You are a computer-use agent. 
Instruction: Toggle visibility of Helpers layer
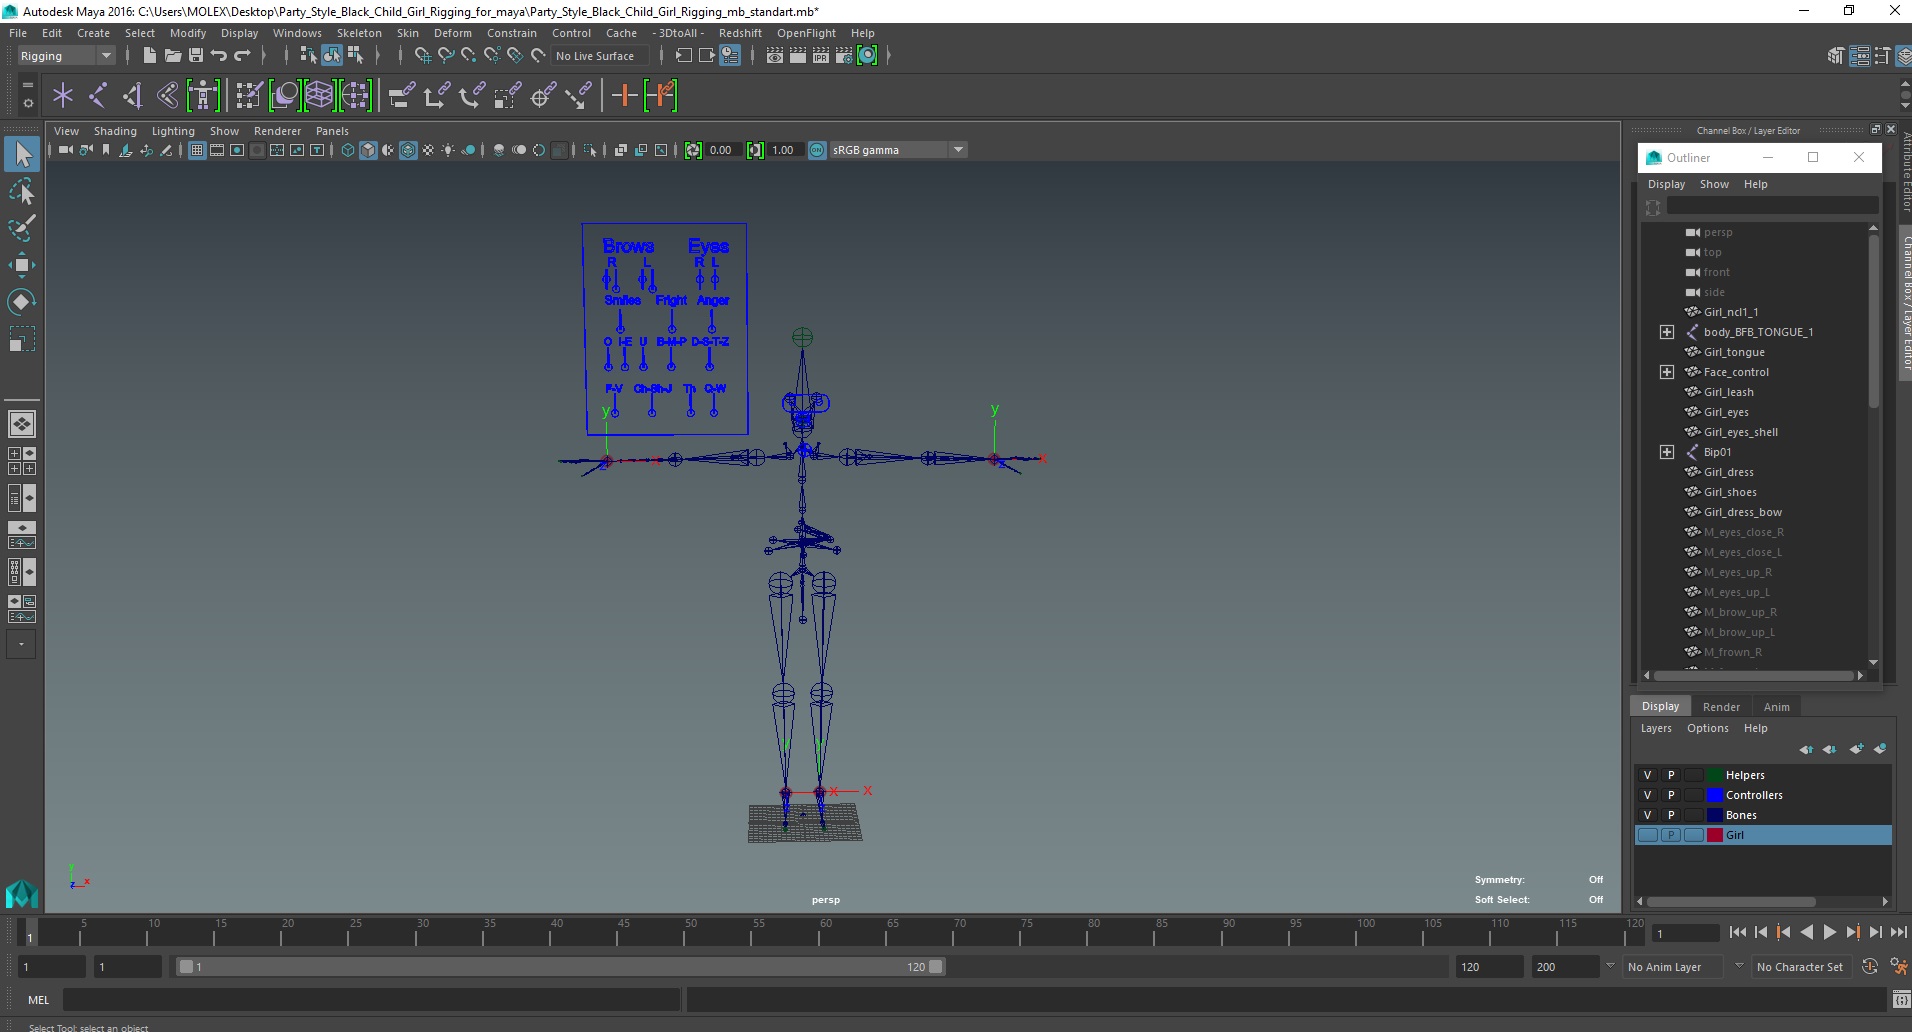click(x=1648, y=775)
